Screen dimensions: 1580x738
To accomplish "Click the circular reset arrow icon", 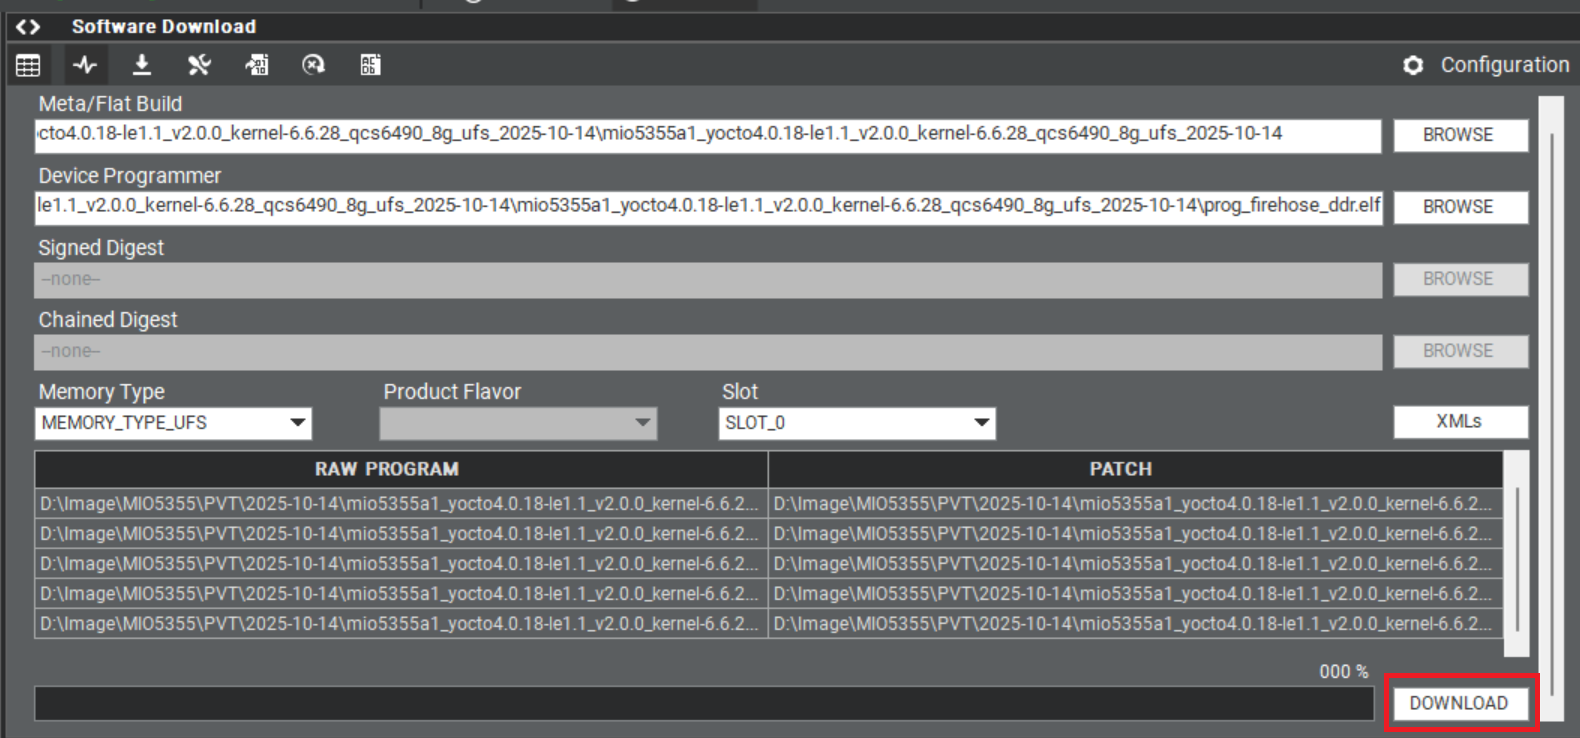I will coord(313,66).
